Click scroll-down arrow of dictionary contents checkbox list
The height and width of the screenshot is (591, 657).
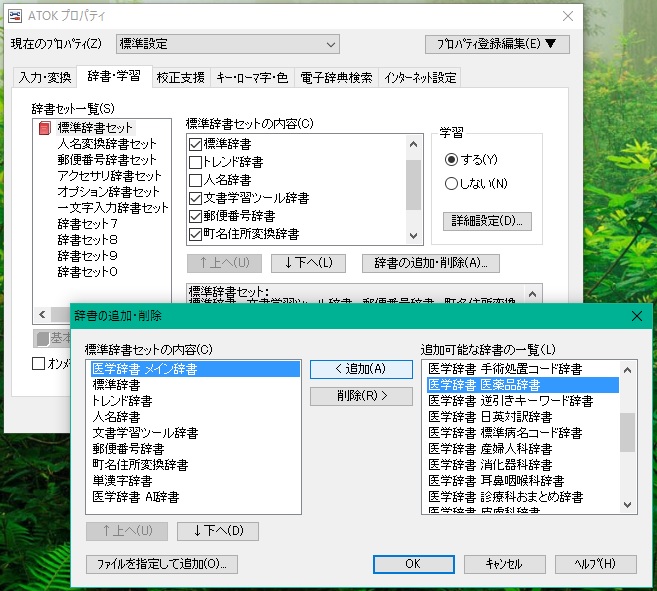414,236
